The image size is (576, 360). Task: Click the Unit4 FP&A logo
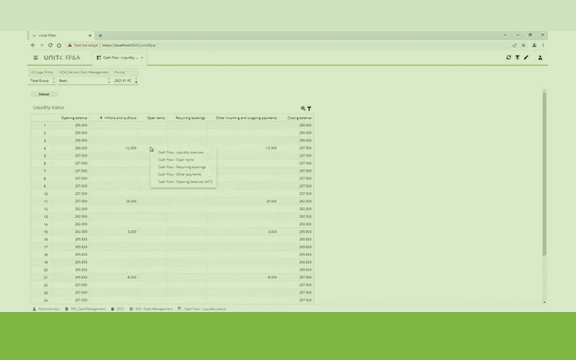point(62,58)
